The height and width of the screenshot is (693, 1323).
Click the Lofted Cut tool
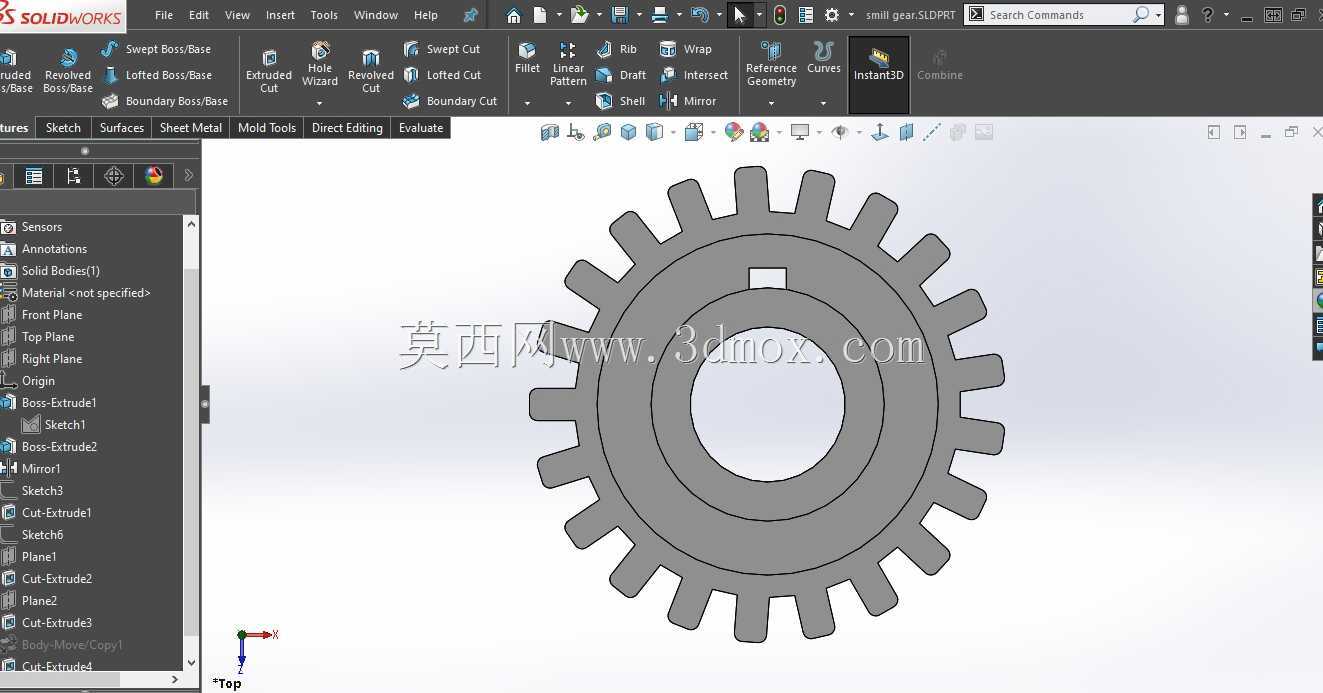click(442, 75)
